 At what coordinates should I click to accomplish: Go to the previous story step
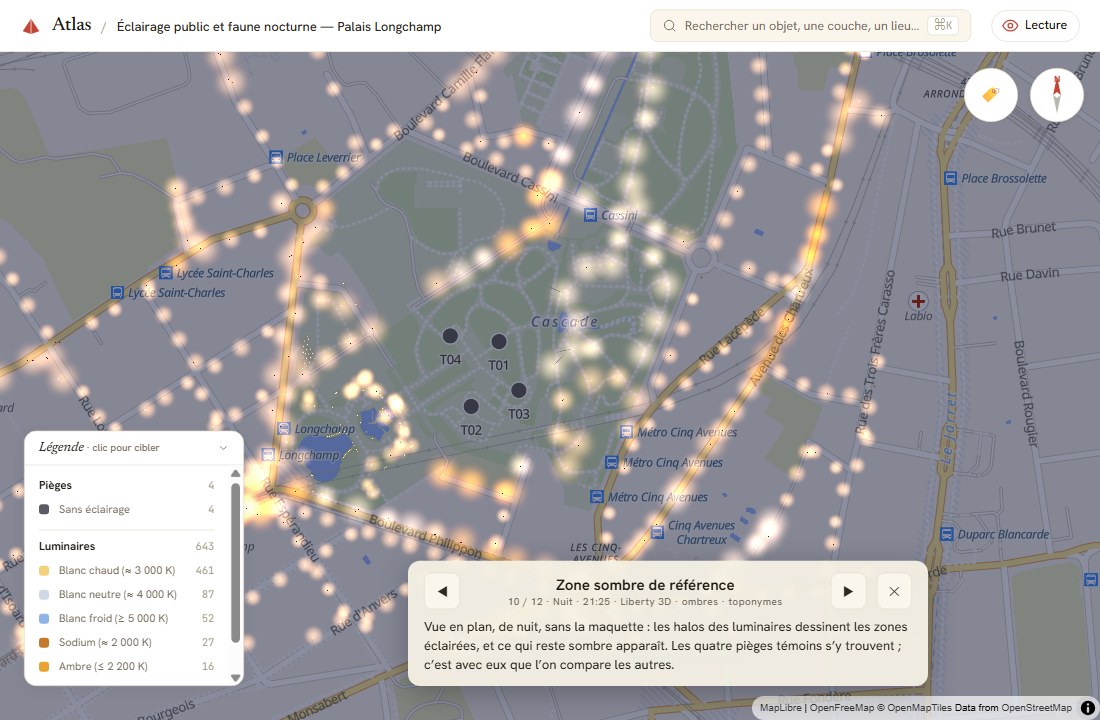(442, 591)
